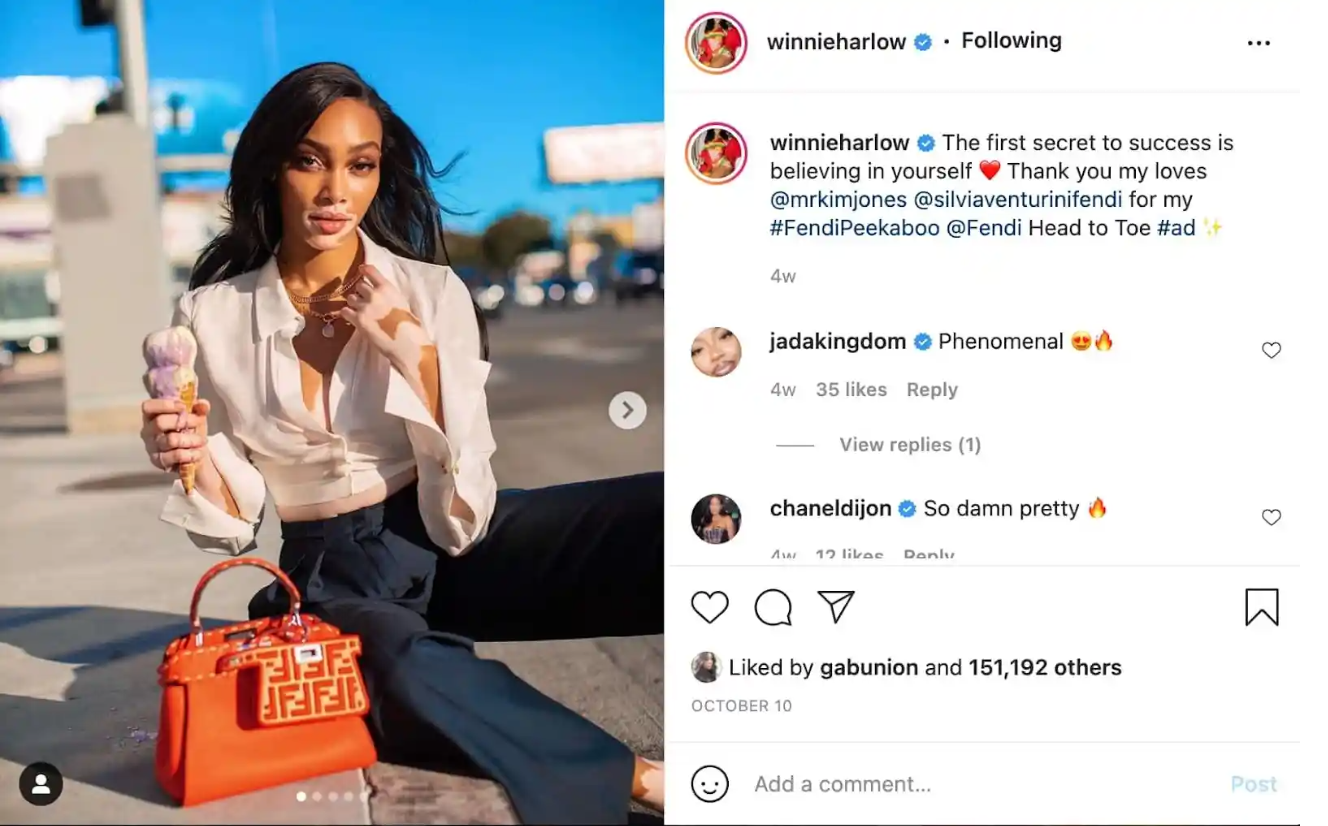Open winnieharlow profile picture in header
This screenshot has height=826, width=1328.
(x=716, y=43)
